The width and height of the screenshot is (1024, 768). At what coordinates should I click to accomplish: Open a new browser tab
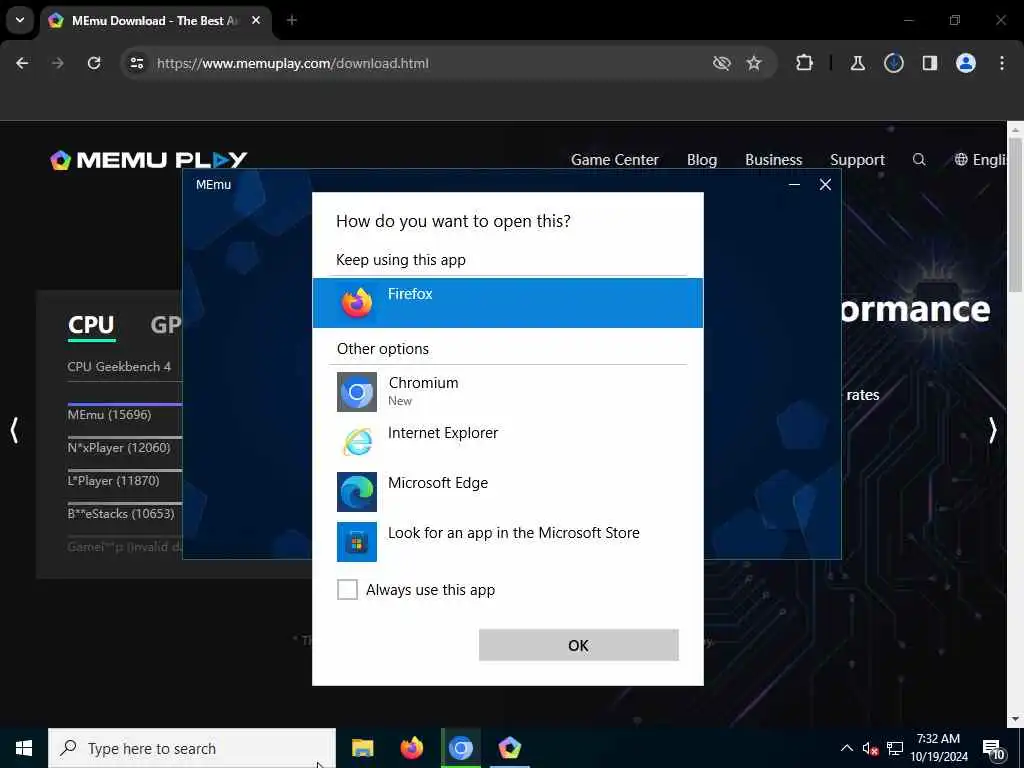click(292, 21)
